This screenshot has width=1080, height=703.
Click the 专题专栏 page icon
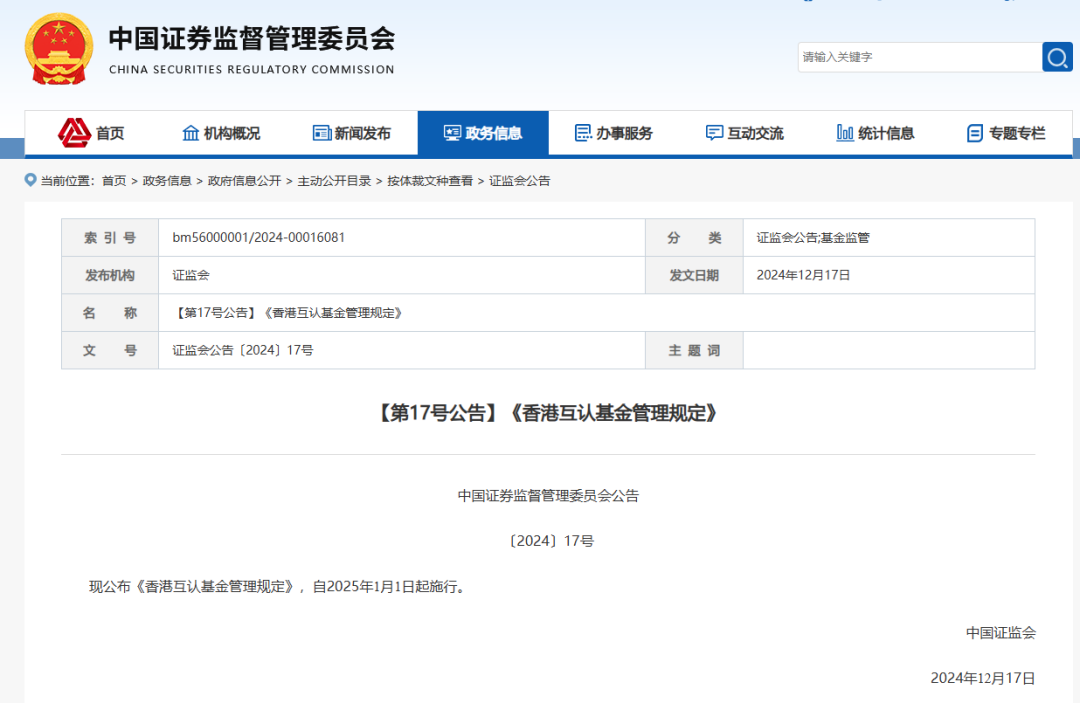(975, 133)
